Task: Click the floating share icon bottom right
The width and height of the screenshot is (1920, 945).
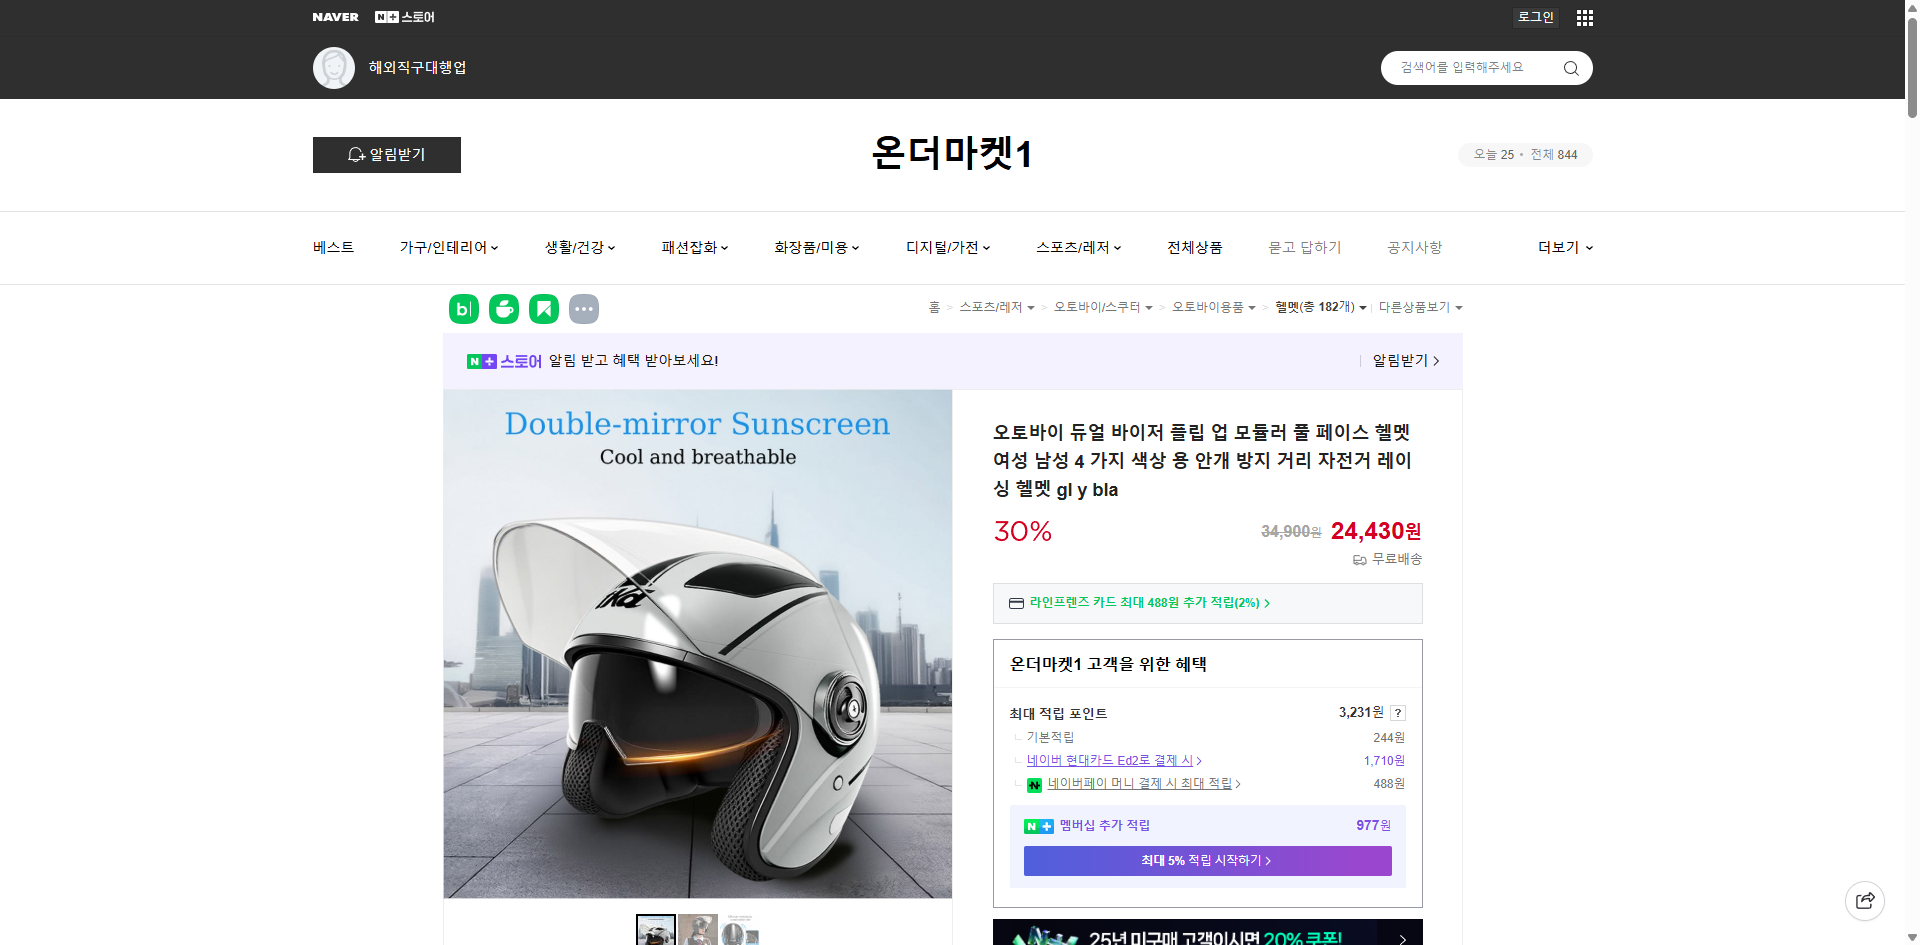Action: tap(1865, 900)
